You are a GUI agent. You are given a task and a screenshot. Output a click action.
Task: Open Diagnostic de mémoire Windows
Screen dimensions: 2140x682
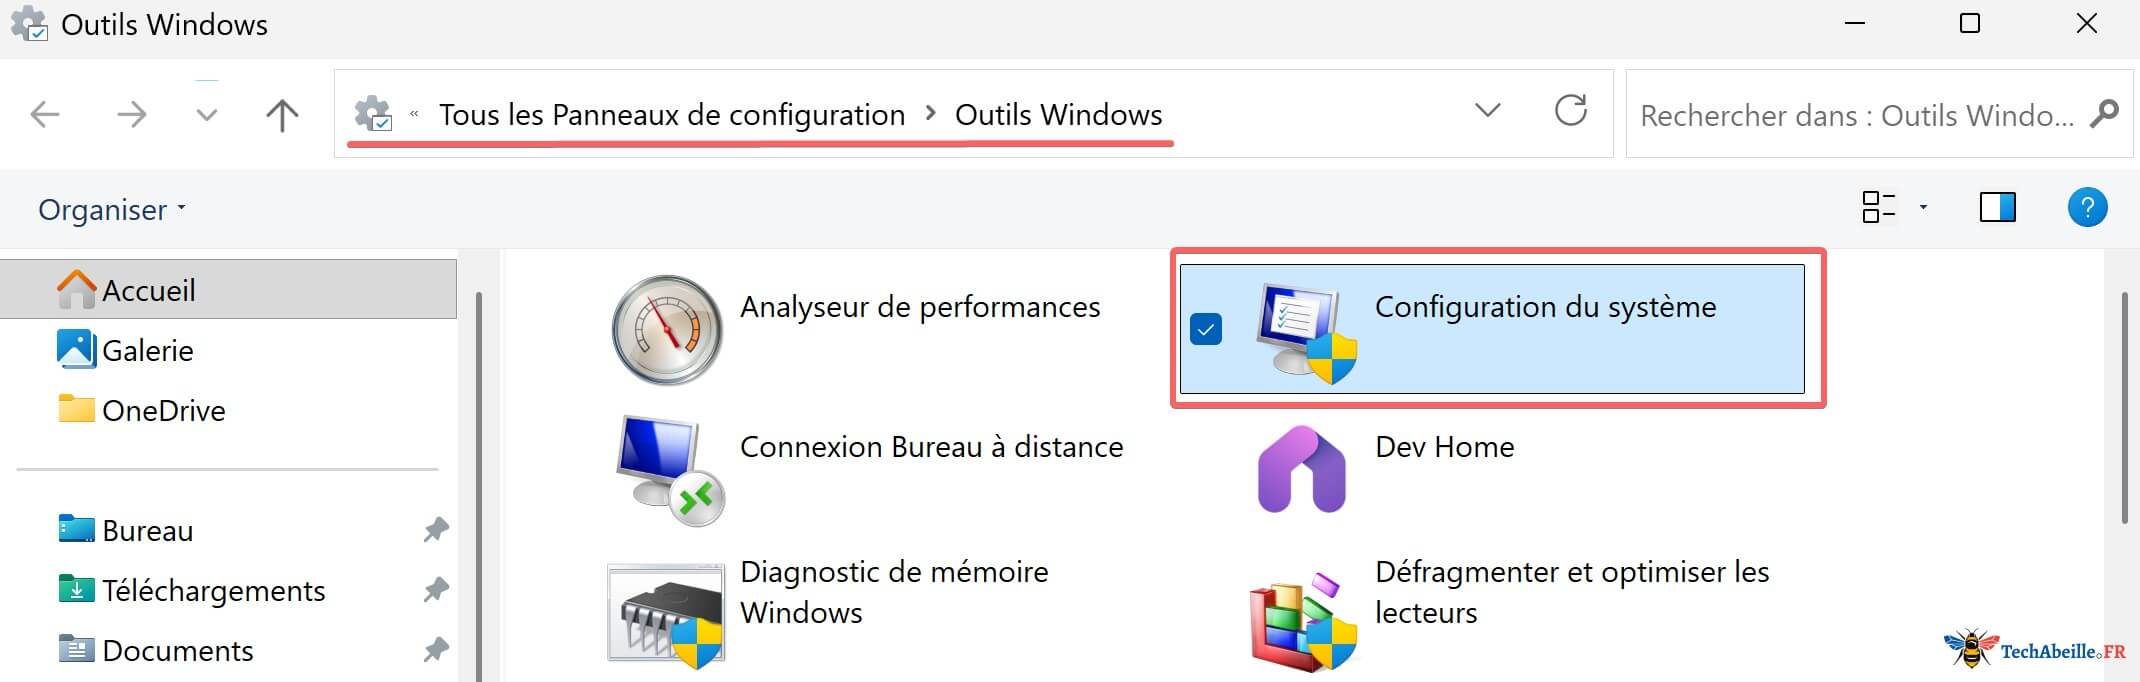[x=893, y=590]
